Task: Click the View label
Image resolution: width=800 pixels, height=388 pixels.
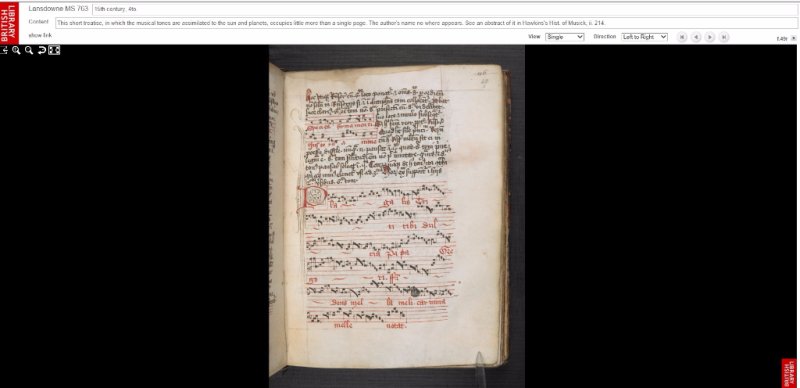Action: point(534,37)
